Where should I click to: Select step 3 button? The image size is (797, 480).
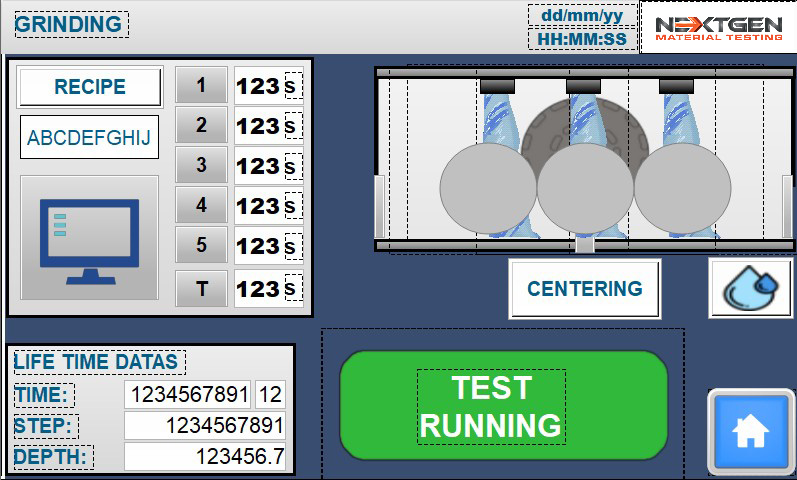(201, 165)
